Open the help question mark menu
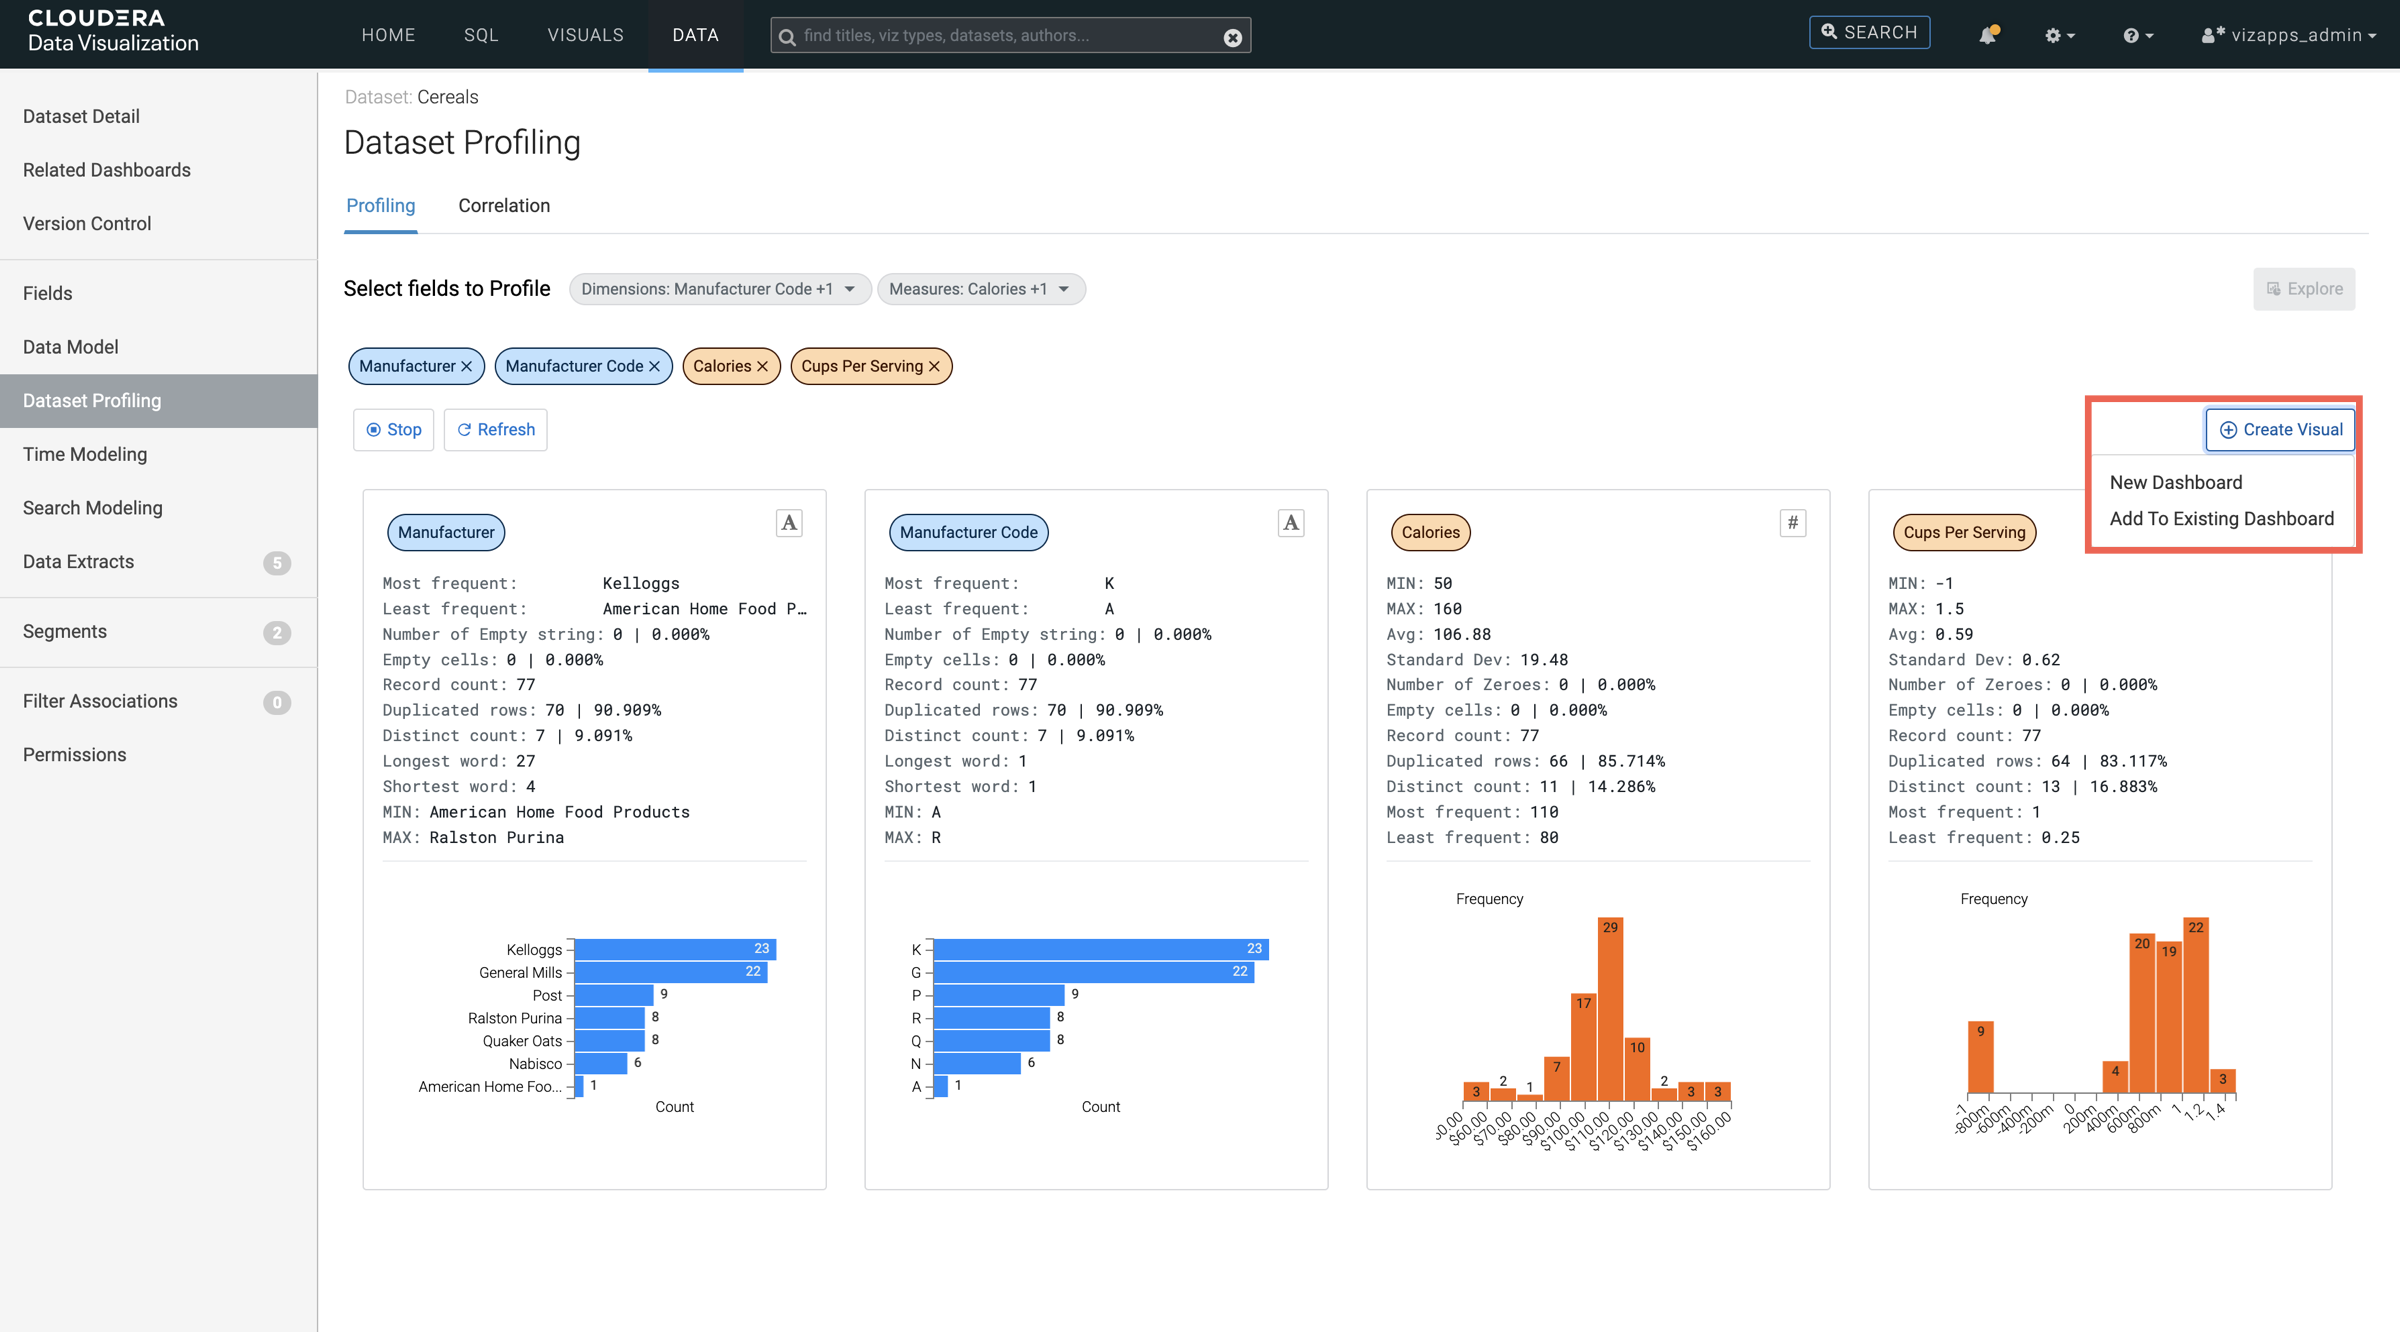This screenshot has width=2400, height=1332. click(2137, 35)
